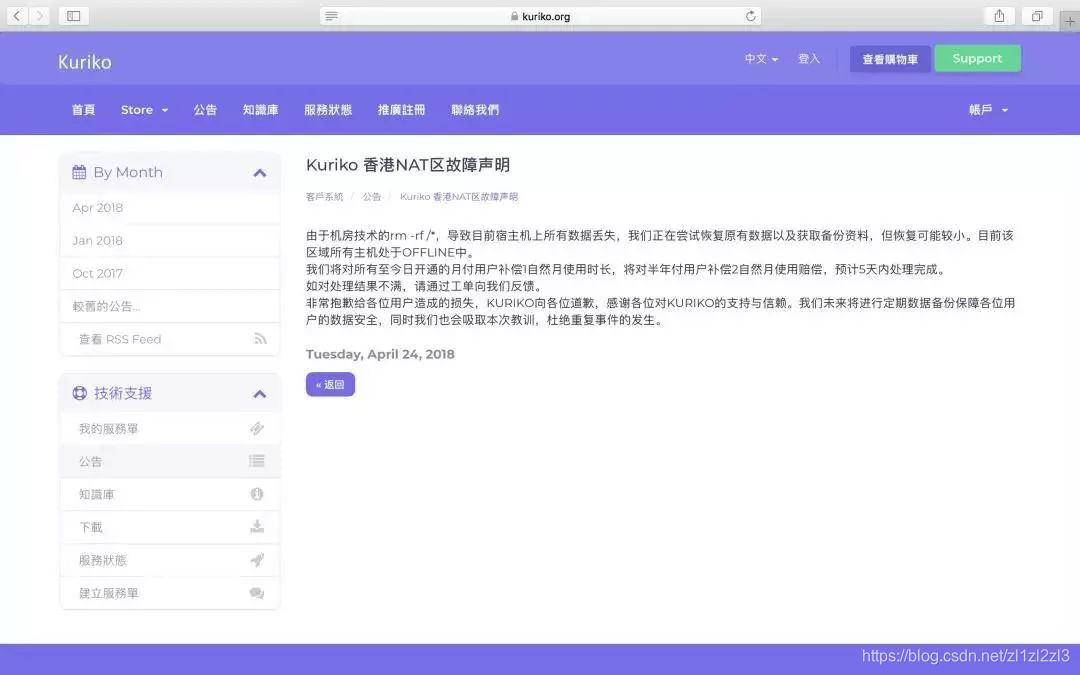Open the 帳戶 account dropdown
The width and height of the screenshot is (1080, 675).
coord(988,110)
